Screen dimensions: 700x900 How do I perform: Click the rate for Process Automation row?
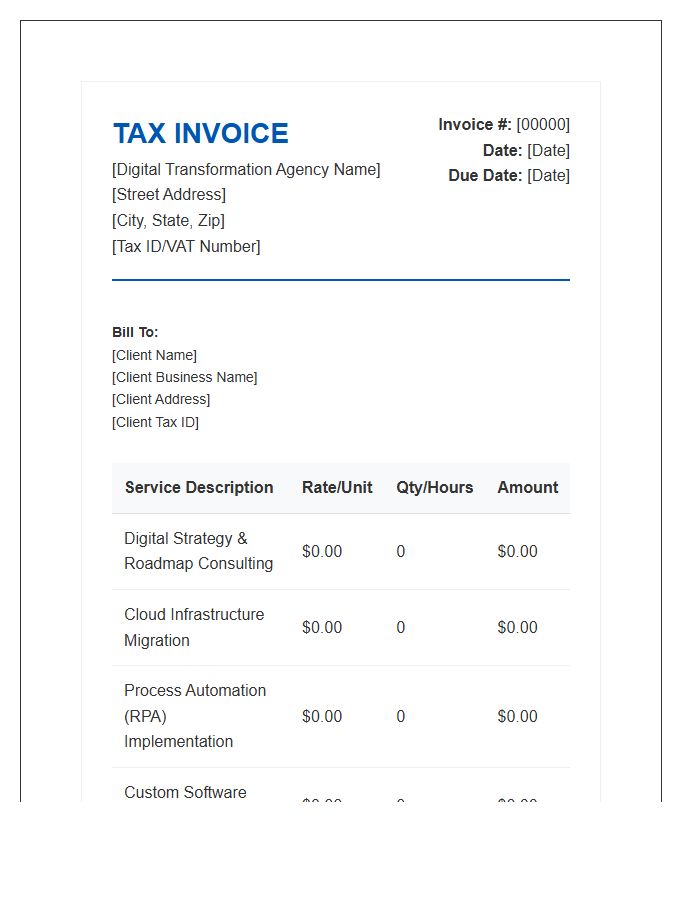tap(322, 716)
